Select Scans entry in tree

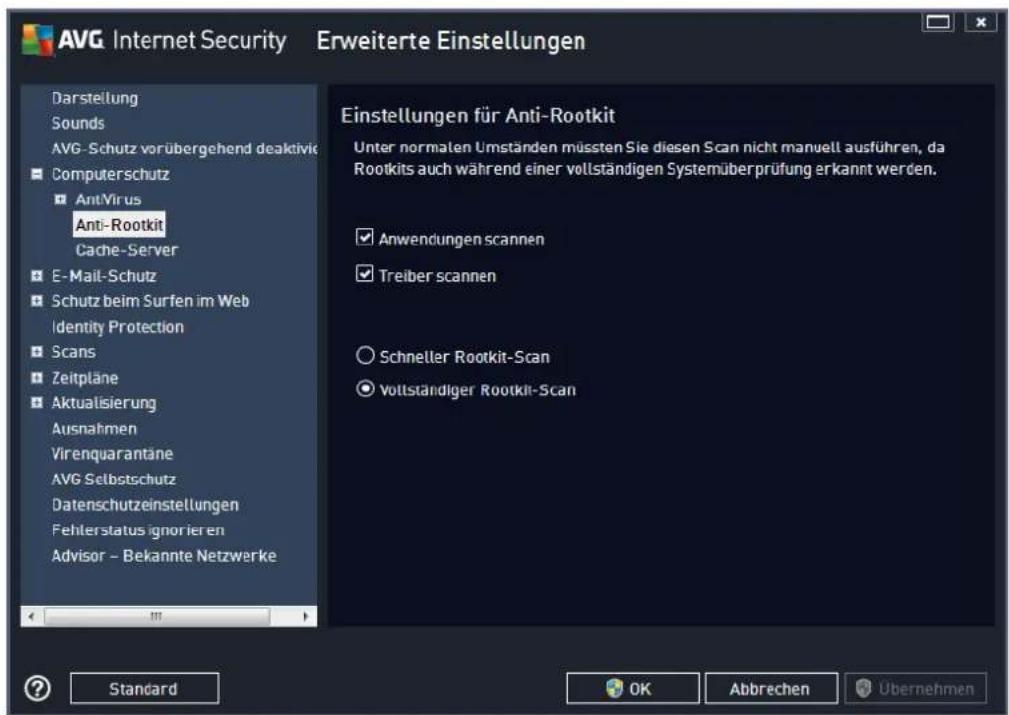coord(73,351)
